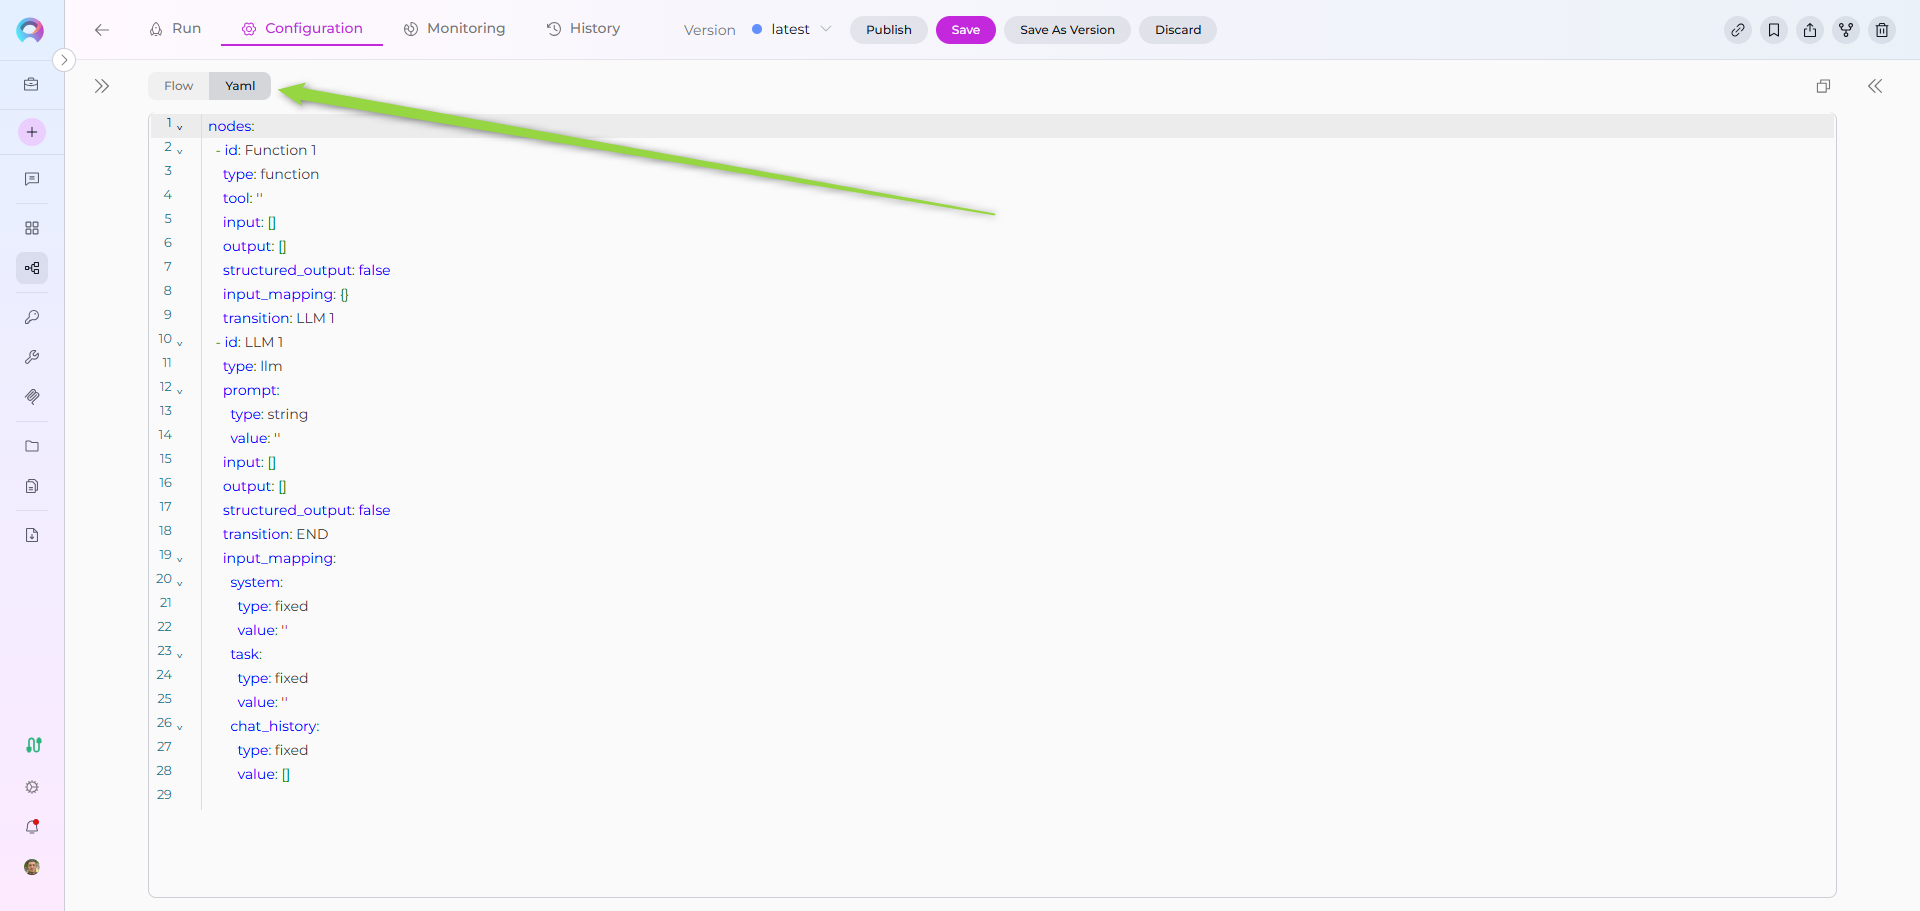Switch editor to Flow view
Screen dimensions: 1920x911
pos(179,86)
